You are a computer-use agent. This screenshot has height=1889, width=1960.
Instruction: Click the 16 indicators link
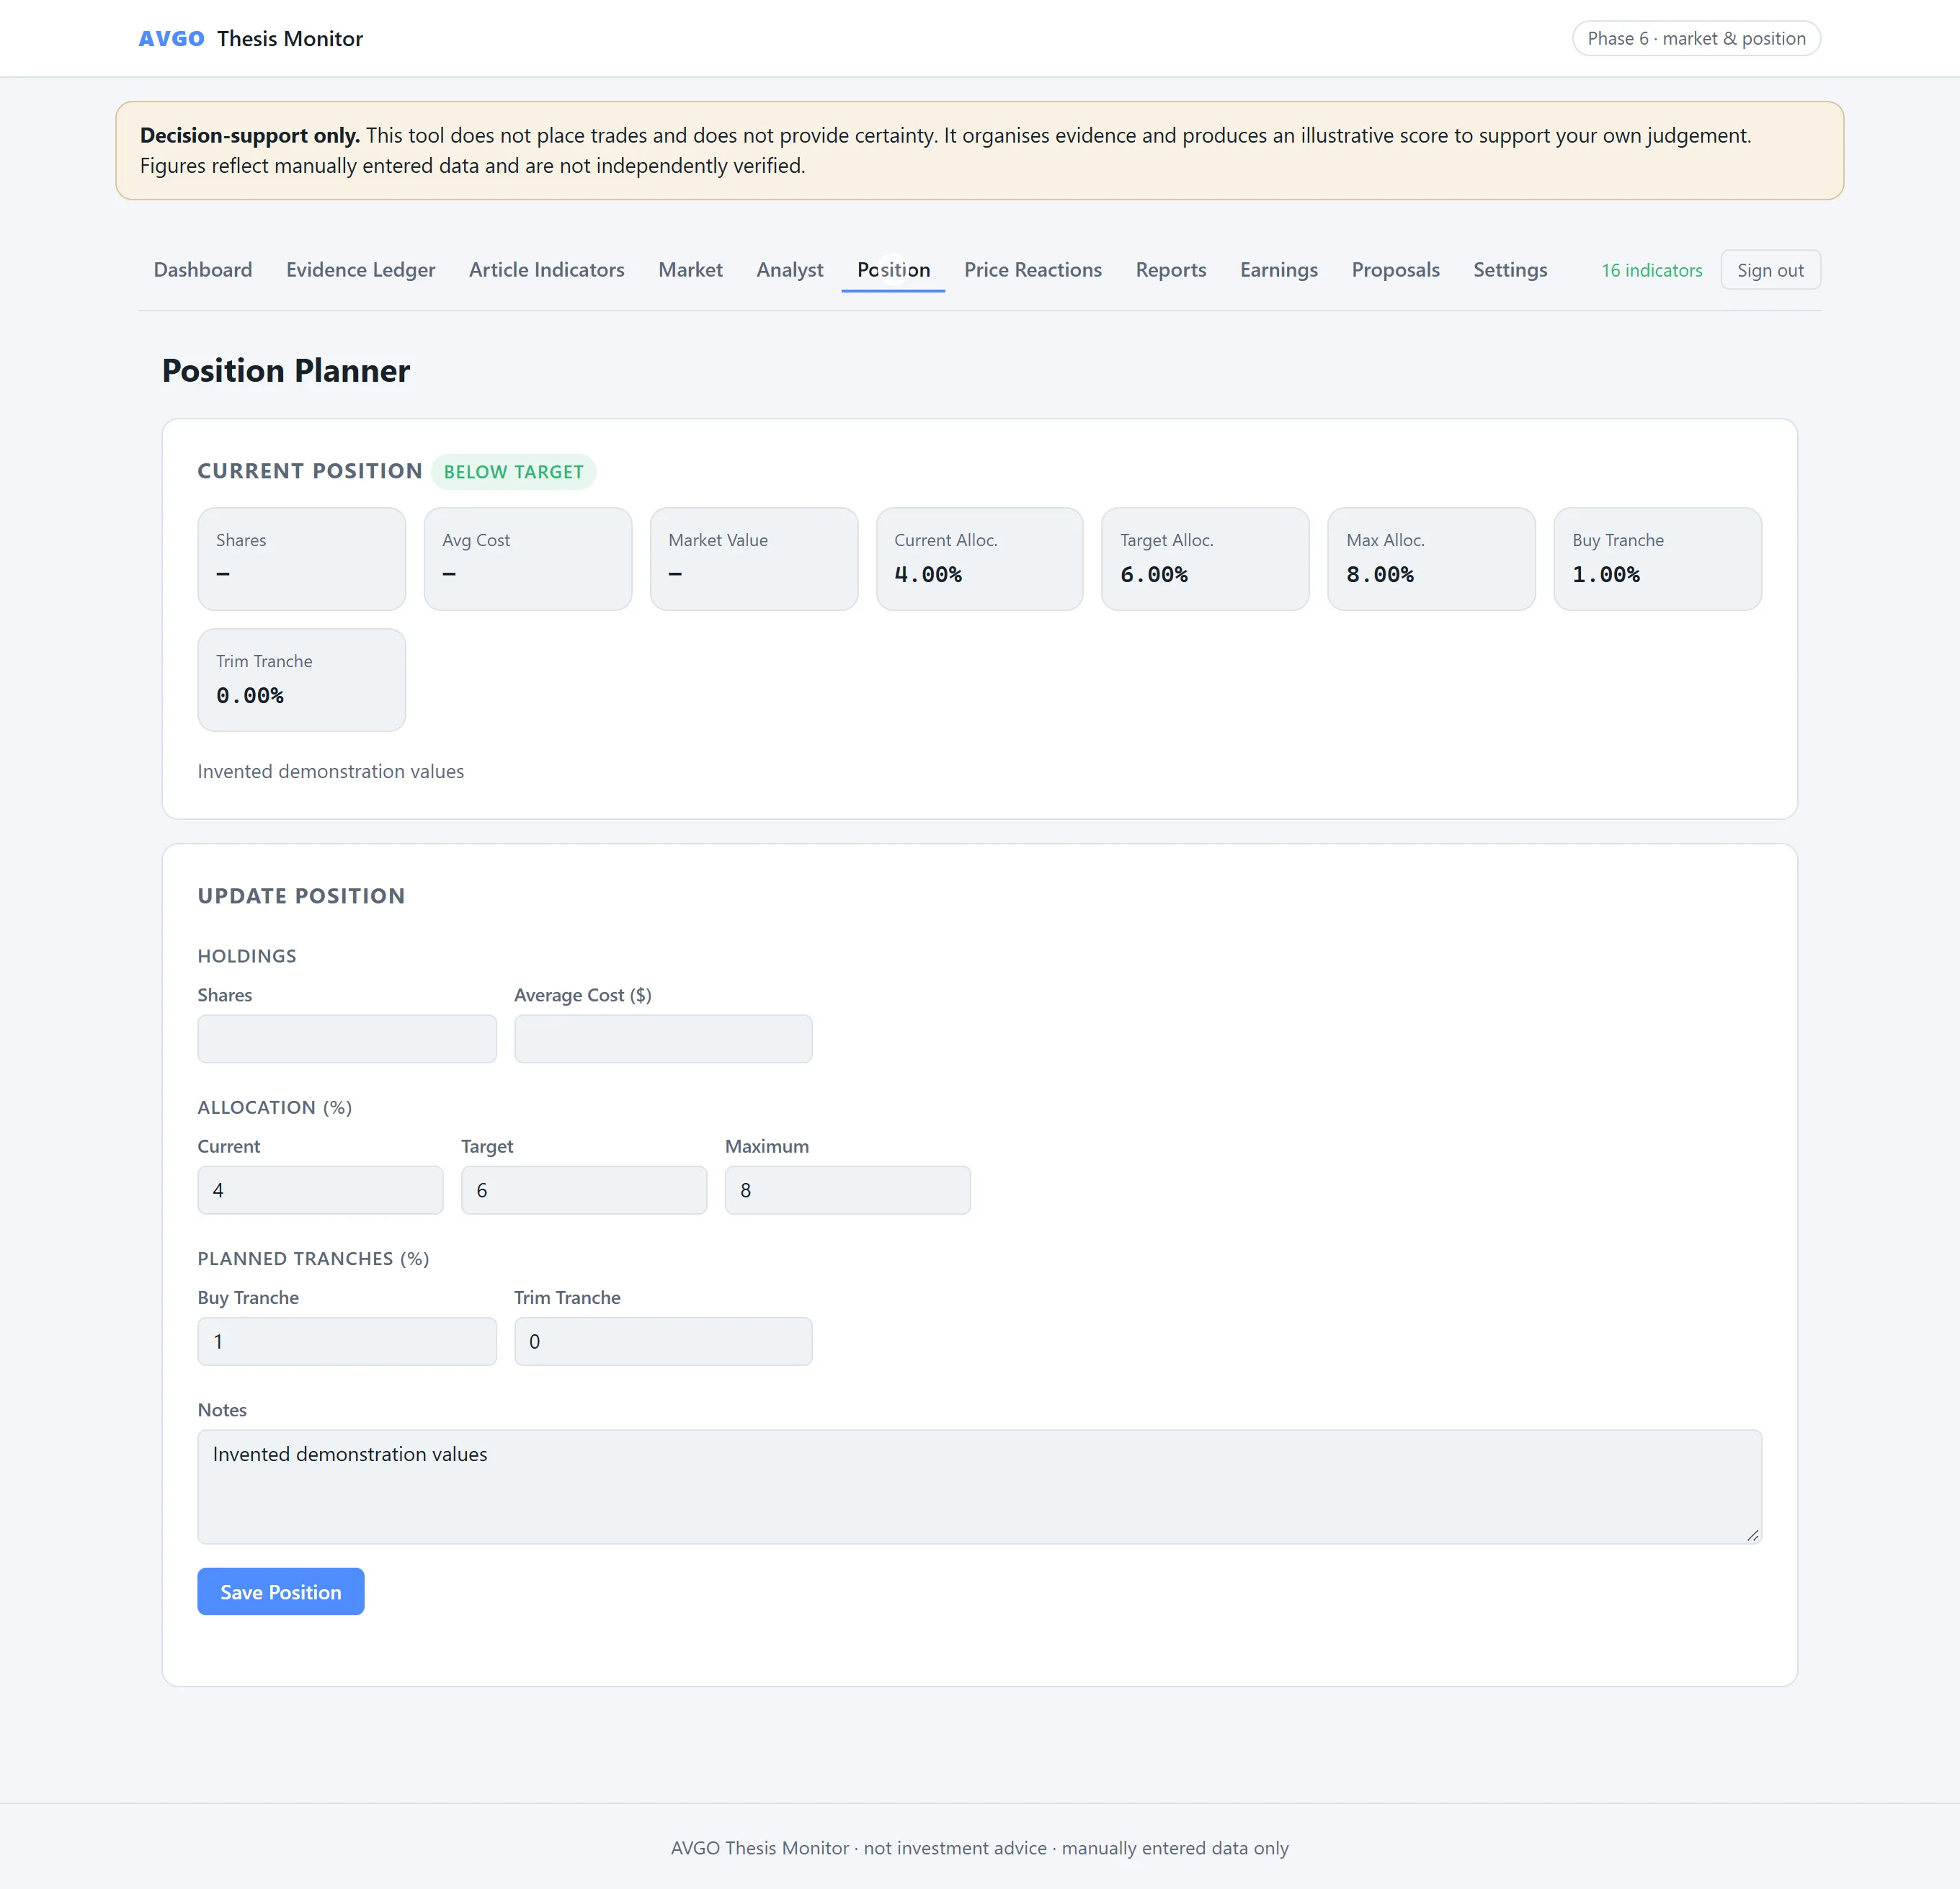[1651, 271]
